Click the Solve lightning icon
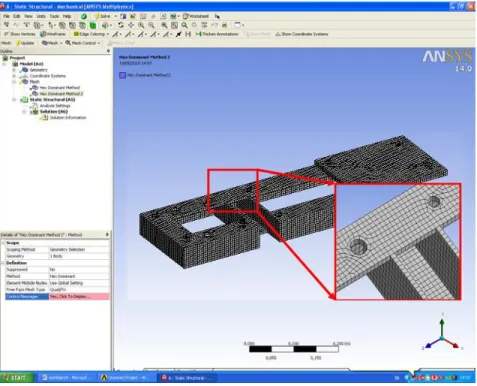The height and width of the screenshot is (386, 477). [97, 16]
